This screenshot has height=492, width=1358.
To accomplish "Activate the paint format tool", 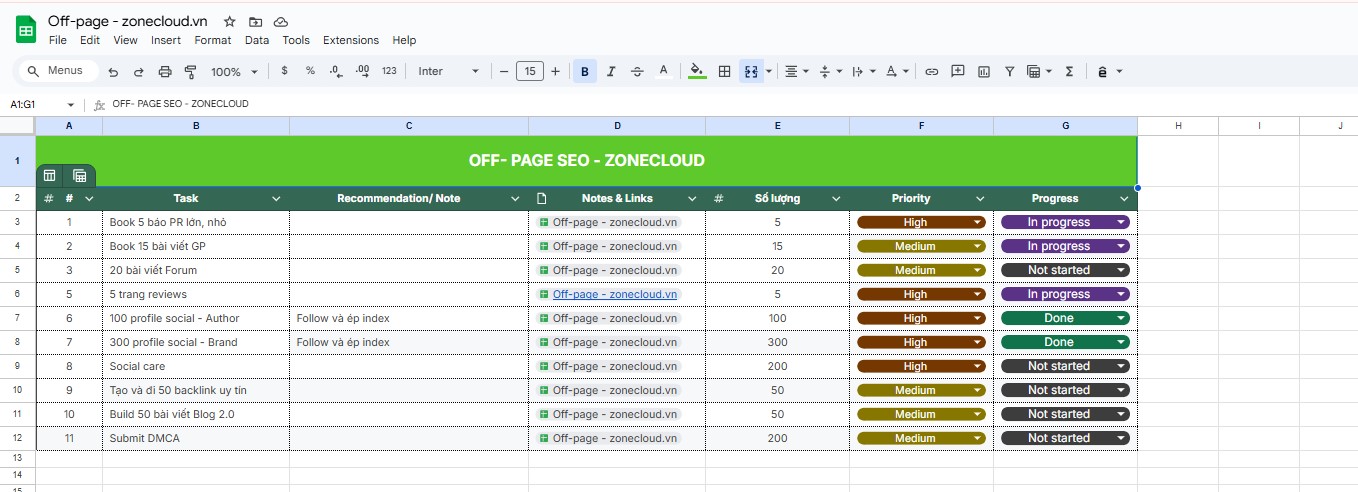I will coord(191,71).
